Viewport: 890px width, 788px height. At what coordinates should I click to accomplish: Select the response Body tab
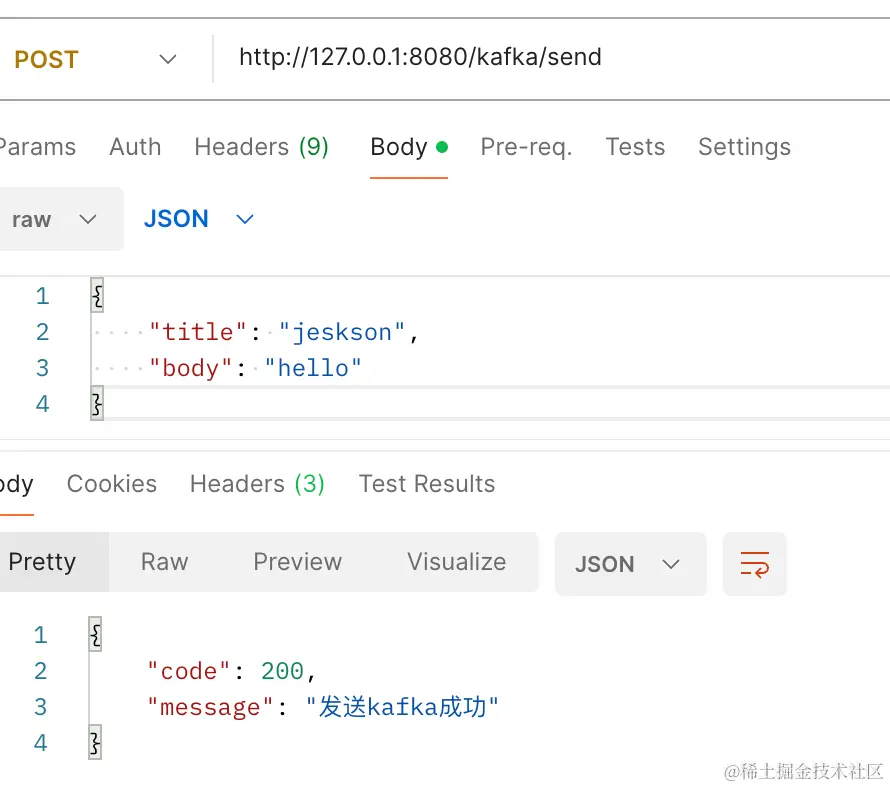click(16, 484)
